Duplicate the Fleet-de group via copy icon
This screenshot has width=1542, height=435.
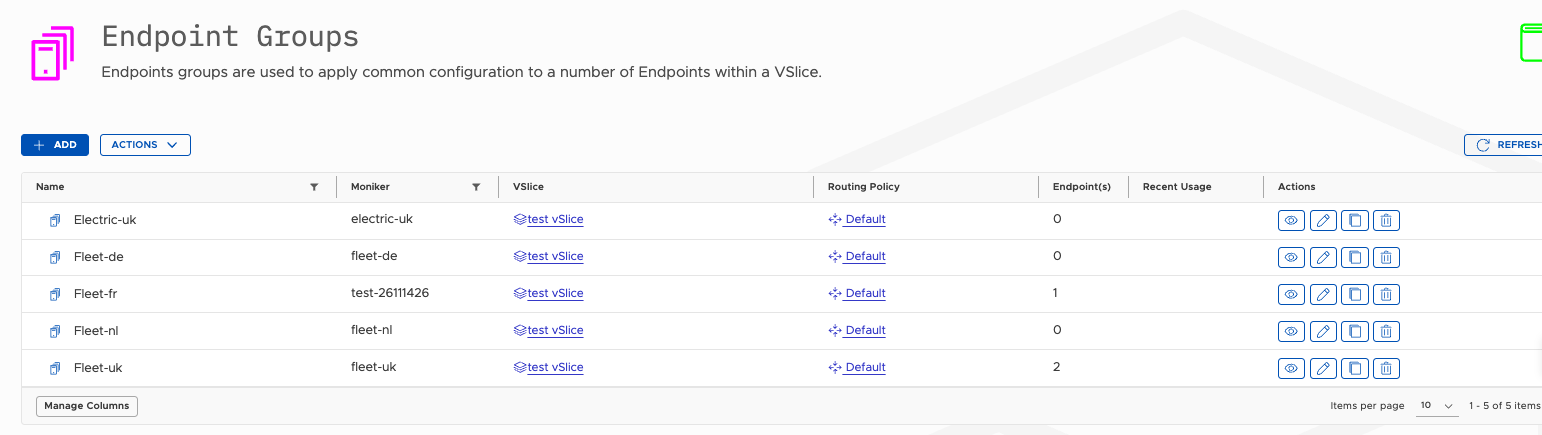[1354, 258]
